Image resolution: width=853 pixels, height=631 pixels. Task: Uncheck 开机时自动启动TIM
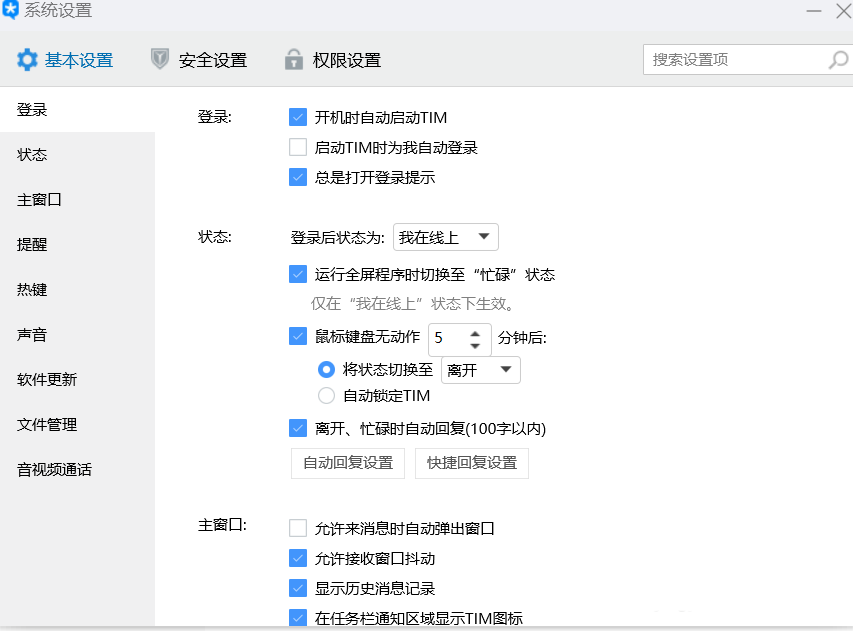click(298, 117)
